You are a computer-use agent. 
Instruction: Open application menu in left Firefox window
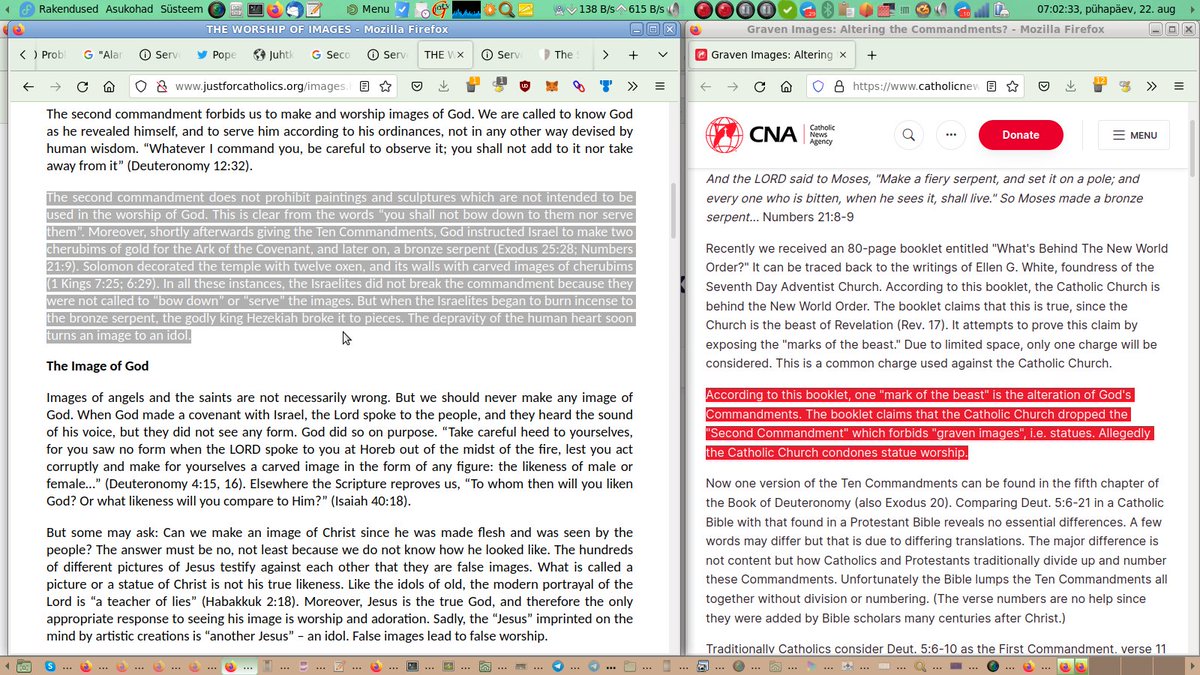point(660,86)
